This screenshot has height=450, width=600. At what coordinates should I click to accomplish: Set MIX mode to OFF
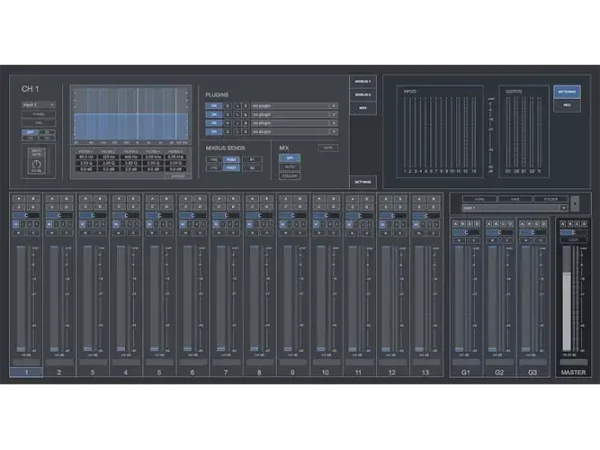coord(290,158)
